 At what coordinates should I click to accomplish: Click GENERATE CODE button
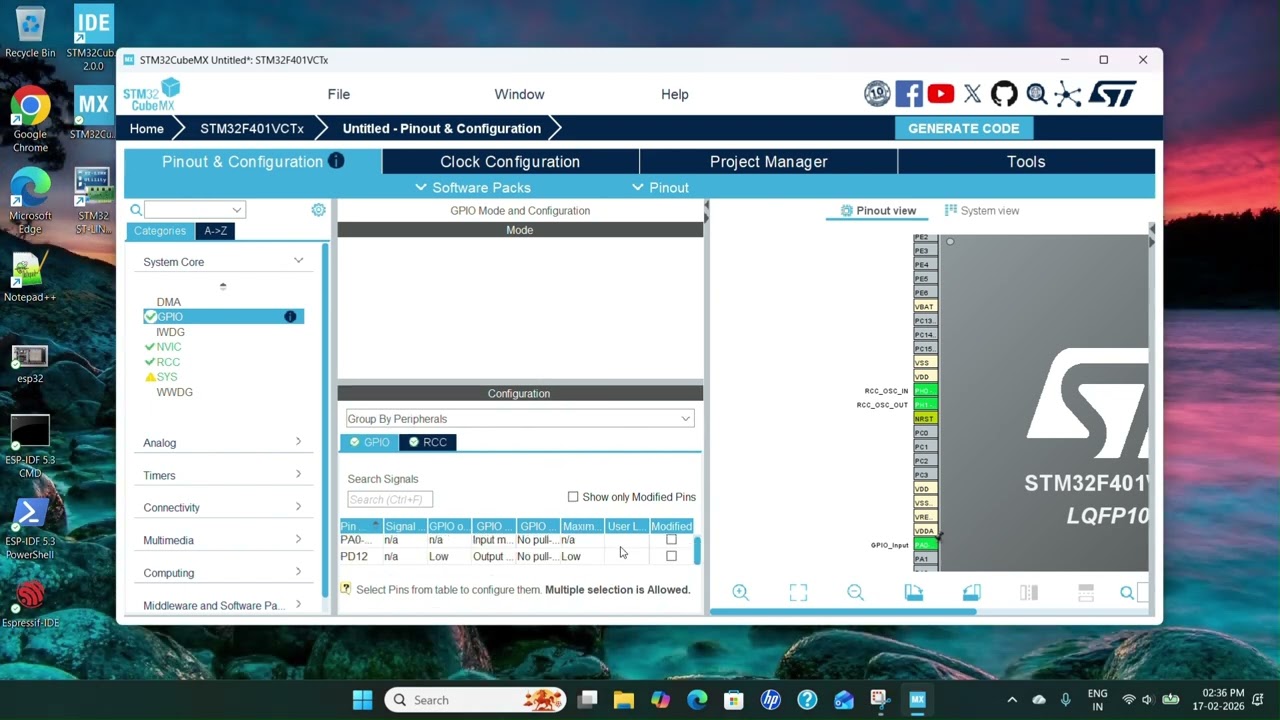pyautogui.click(x=964, y=128)
